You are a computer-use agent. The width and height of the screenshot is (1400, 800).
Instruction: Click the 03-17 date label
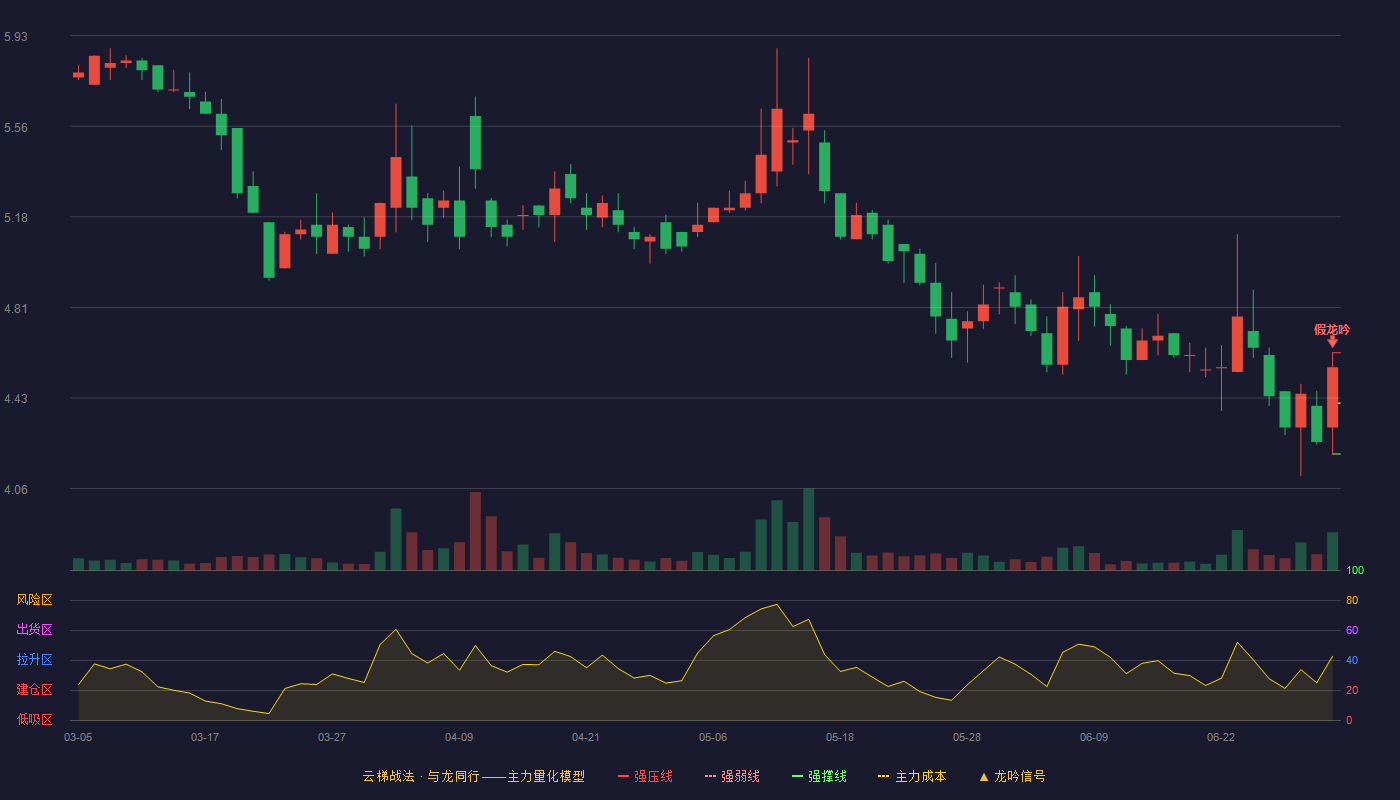click(205, 737)
